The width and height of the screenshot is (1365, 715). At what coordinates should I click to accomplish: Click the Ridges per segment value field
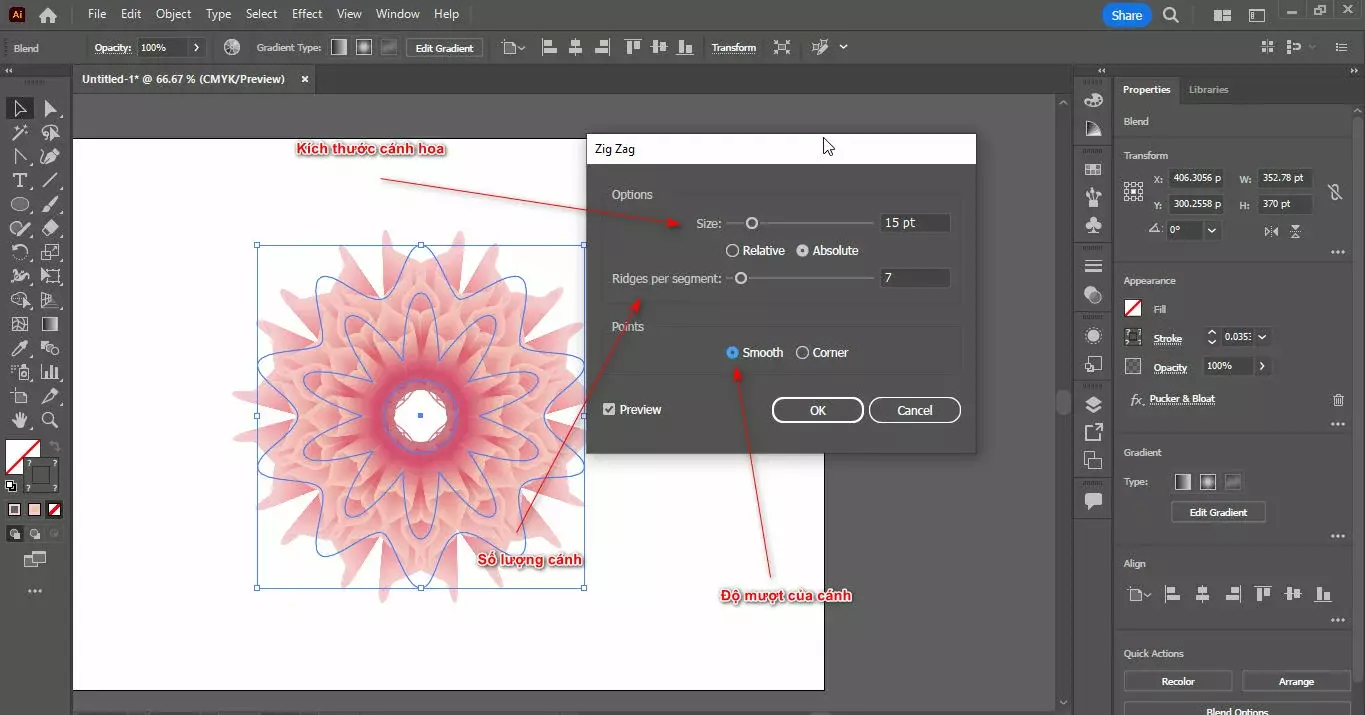pyautogui.click(x=914, y=278)
